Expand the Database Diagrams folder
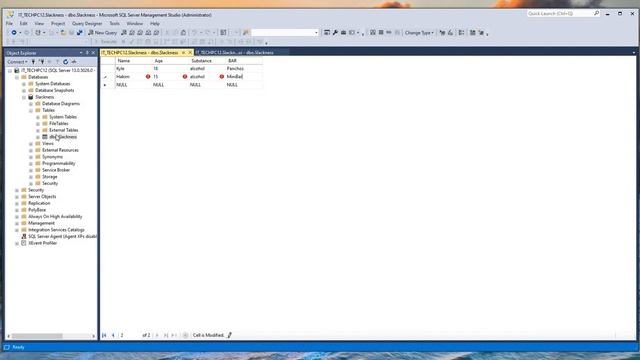Image resolution: width=640 pixels, height=360 pixels. point(31,104)
